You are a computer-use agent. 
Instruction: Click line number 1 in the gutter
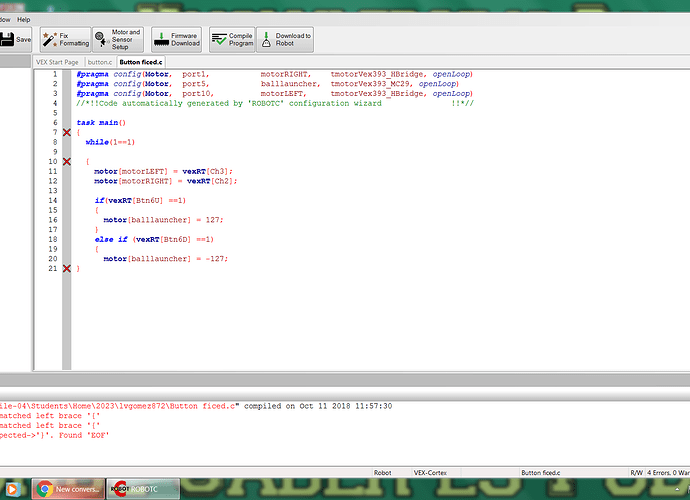tap(55, 74)
